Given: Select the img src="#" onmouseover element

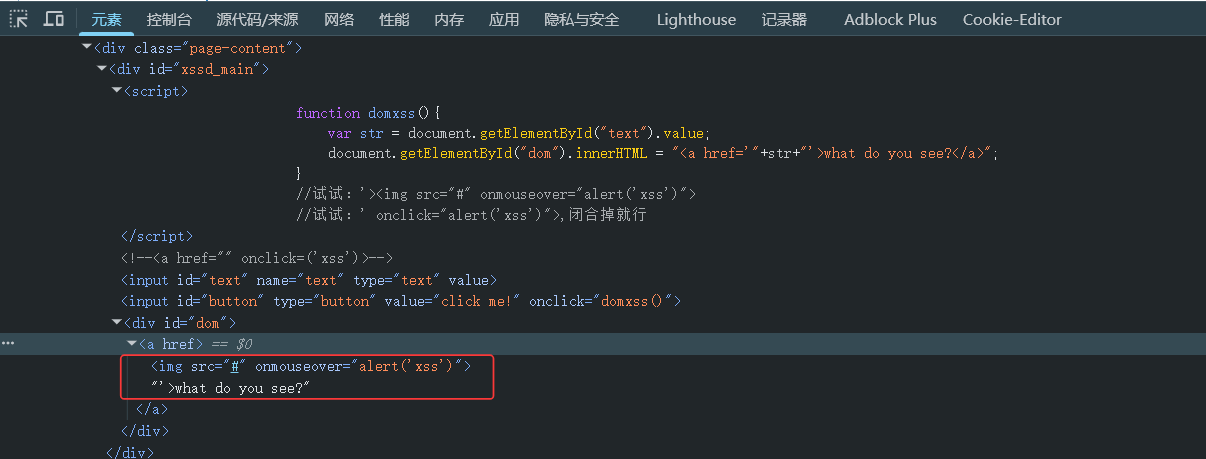Looking at the screenshot, I should [x=310, y=366].
